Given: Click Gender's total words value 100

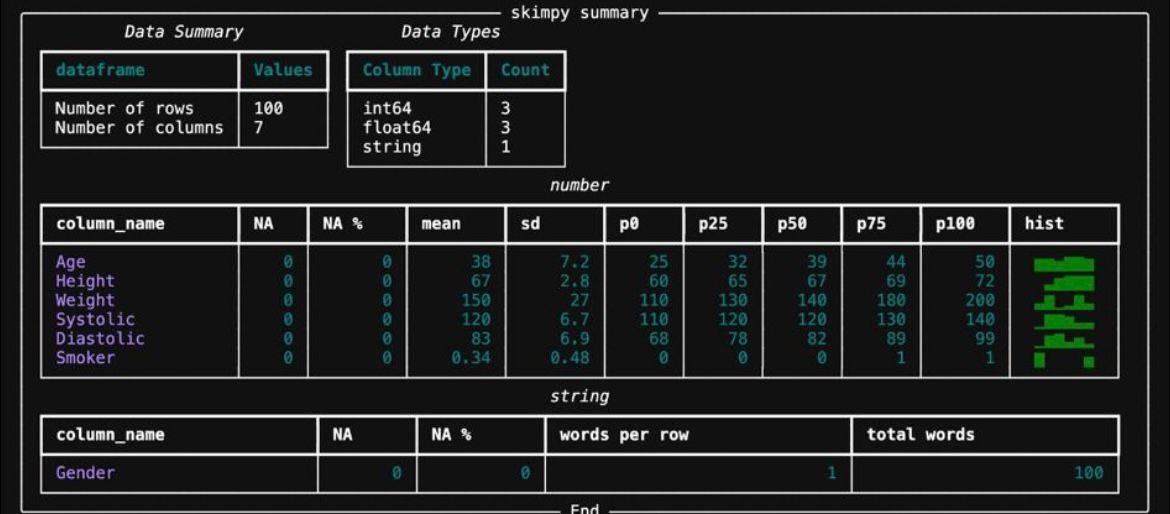Looking at the screenshot, I should point(1089,472).
